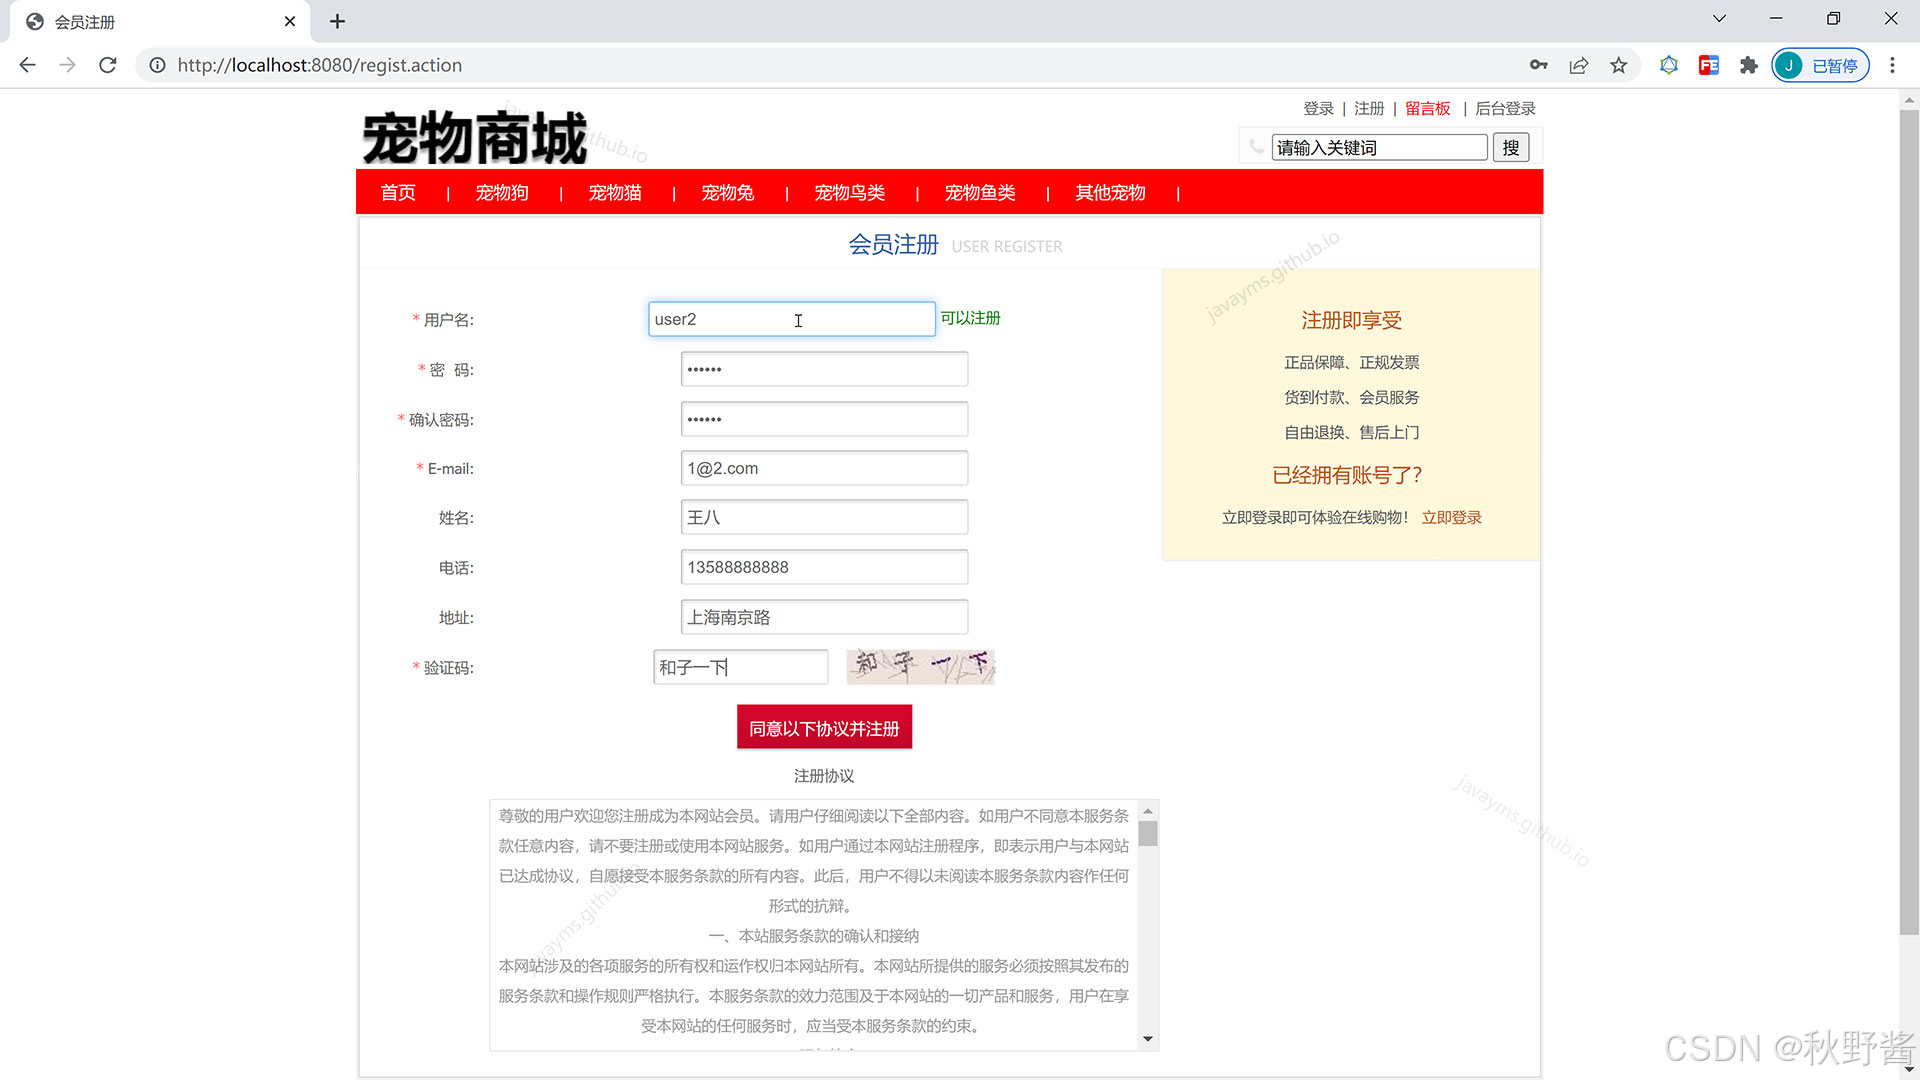Viewport: 1920px width, 1080px height.
Task: Click the back navigation arrow
Action: (27, 65)
